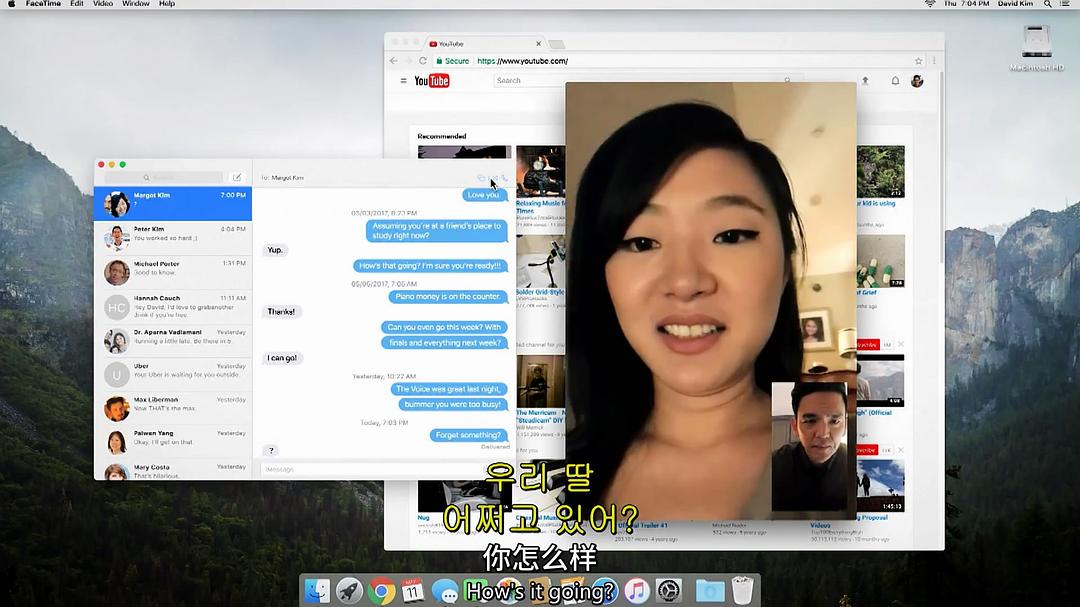Open the Paiwen Yang conversation
The image size is (1080, 607).
[x=173, y=441]
